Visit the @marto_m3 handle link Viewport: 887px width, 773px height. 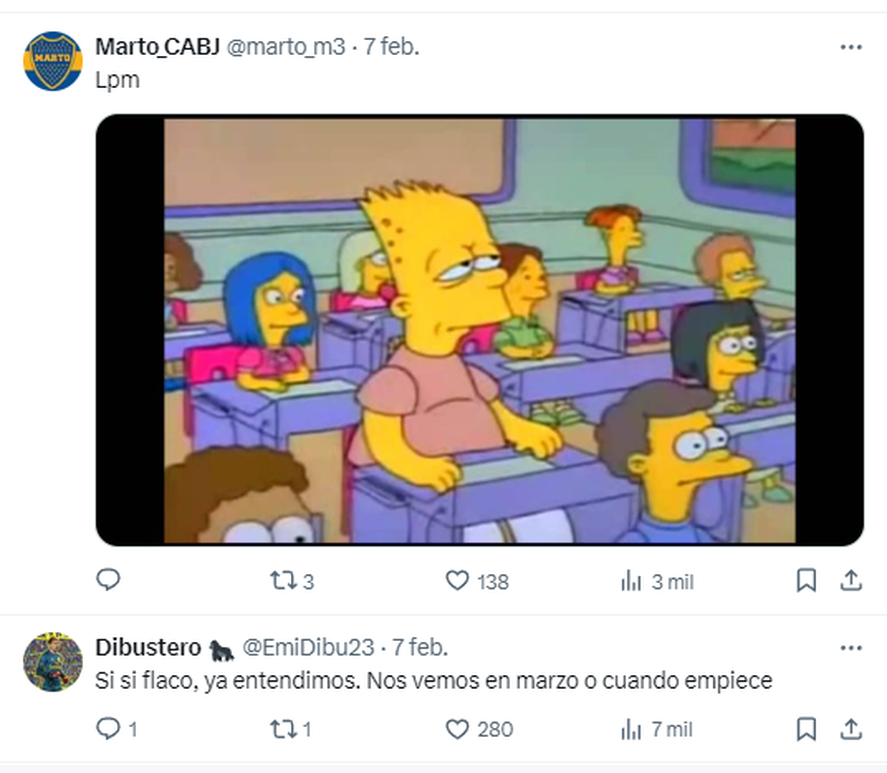[x=286, y=47]
